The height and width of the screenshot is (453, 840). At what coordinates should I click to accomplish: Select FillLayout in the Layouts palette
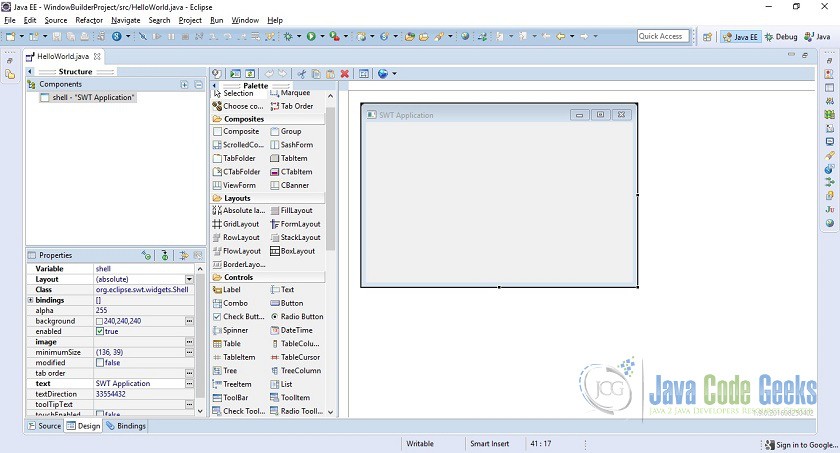(291, 210)
